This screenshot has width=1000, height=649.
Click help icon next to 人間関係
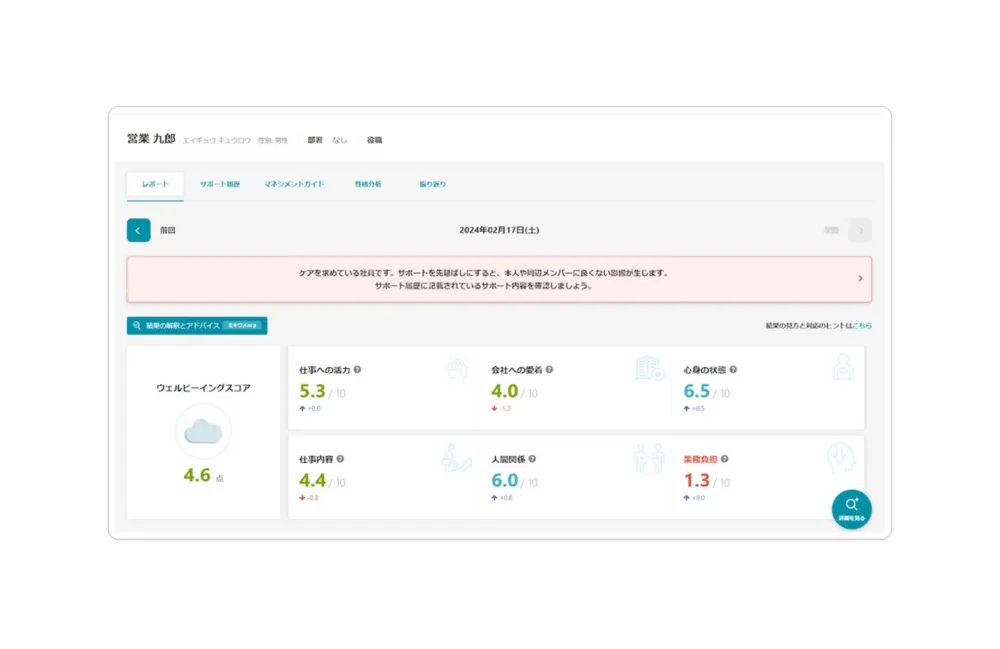532,459
